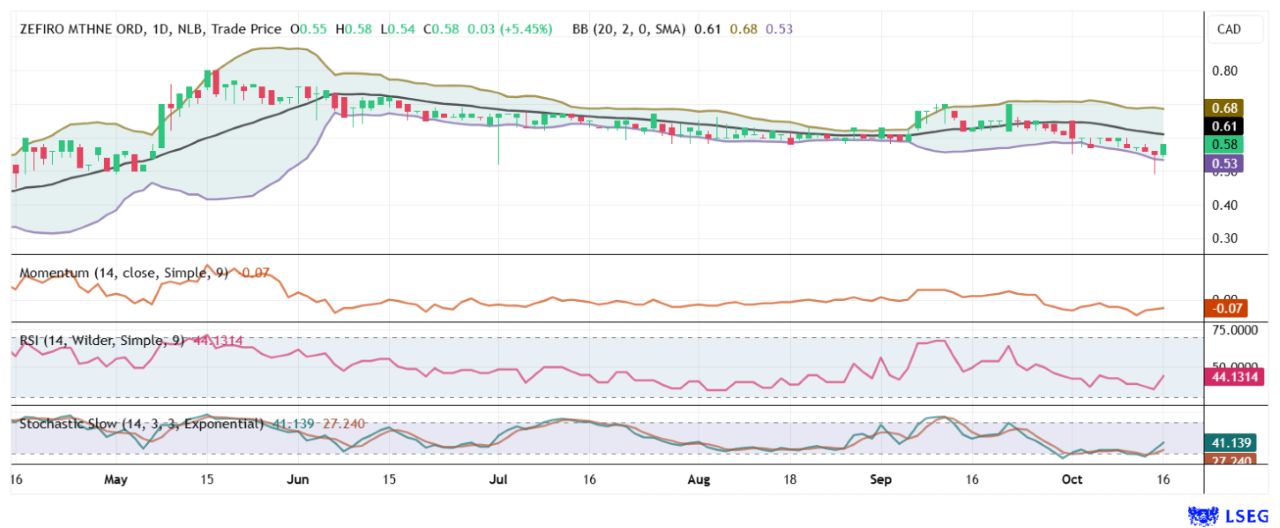Click the CAD currency button
Viewport: 1280px width, 528px height.
pyautogui.click(x=1228, y=29)
